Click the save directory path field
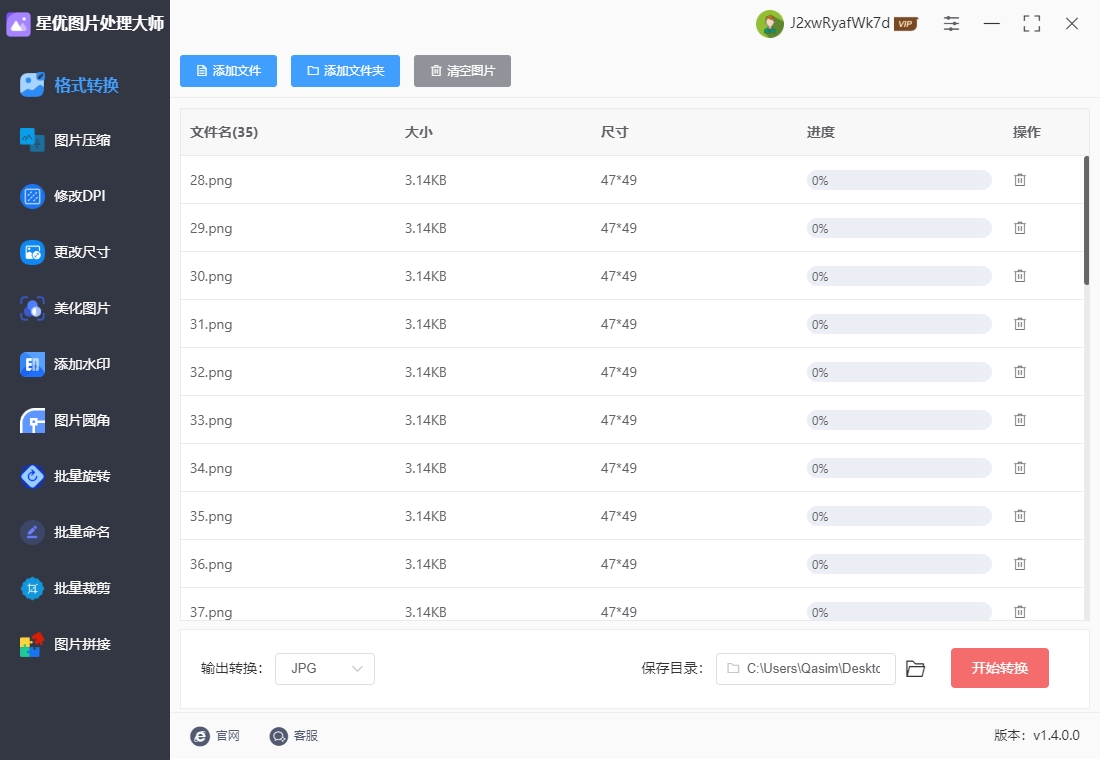 (x=806, y=669)
